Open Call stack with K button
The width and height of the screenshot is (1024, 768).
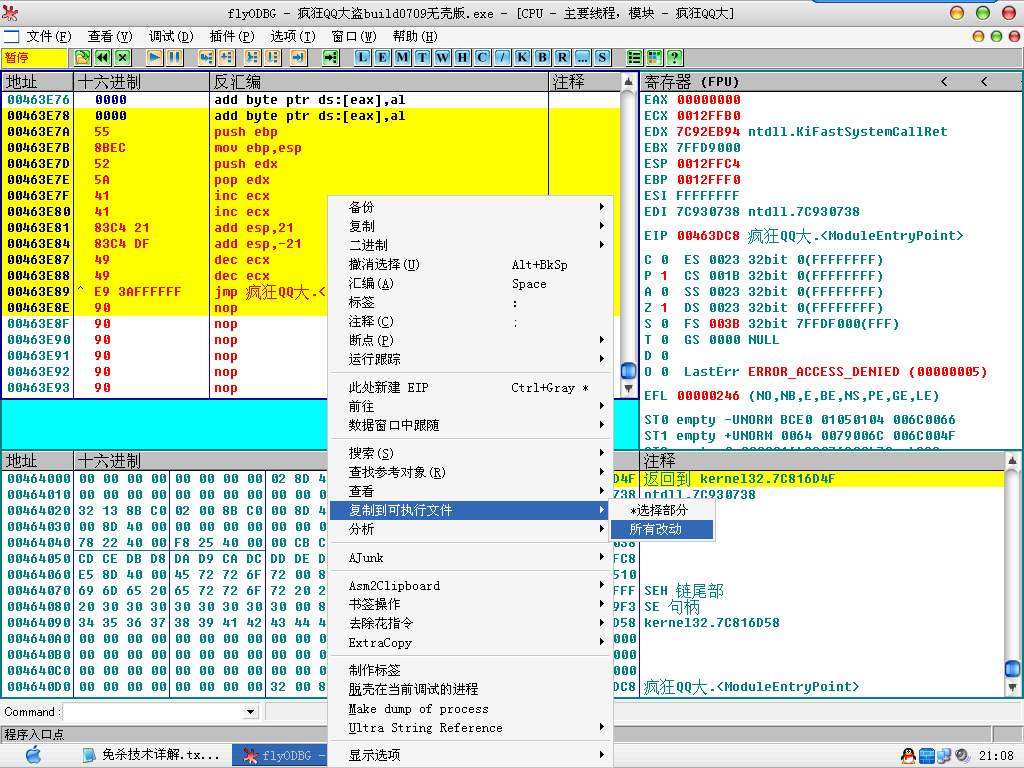point(522,57)
